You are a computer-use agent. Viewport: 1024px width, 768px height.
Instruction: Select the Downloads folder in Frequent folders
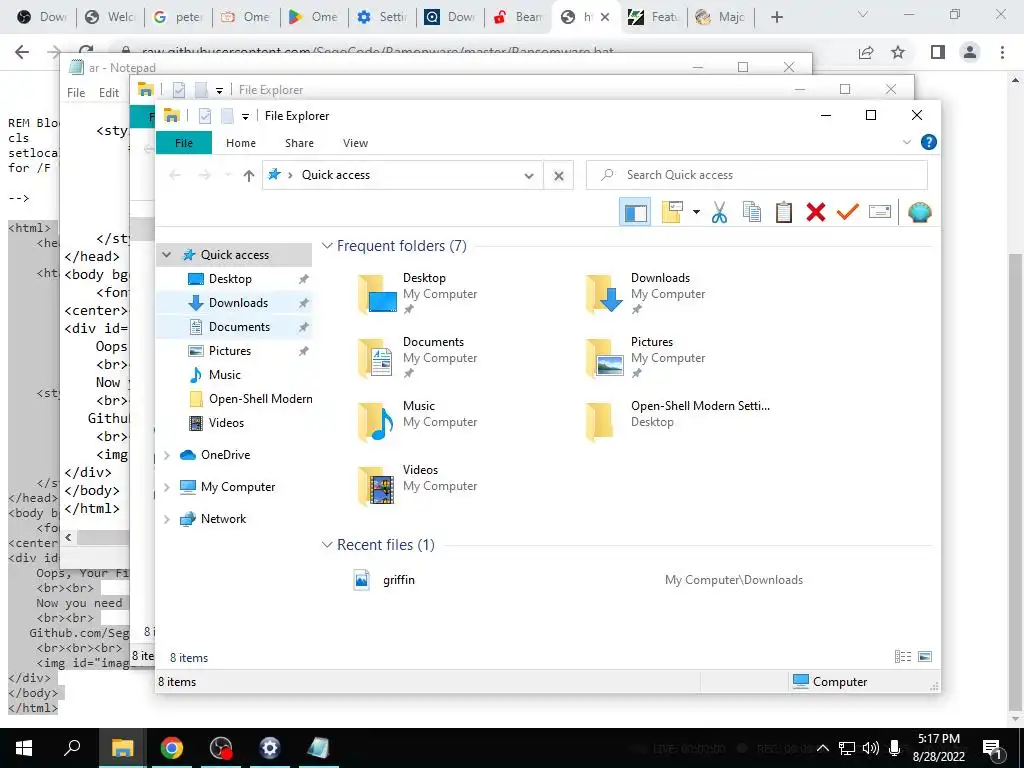tap(646, 293)
